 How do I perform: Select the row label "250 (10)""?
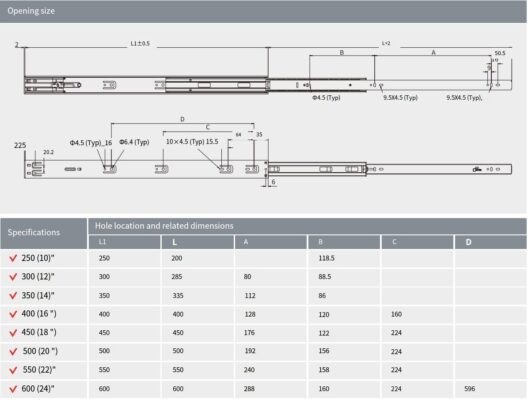pos(38,258)
